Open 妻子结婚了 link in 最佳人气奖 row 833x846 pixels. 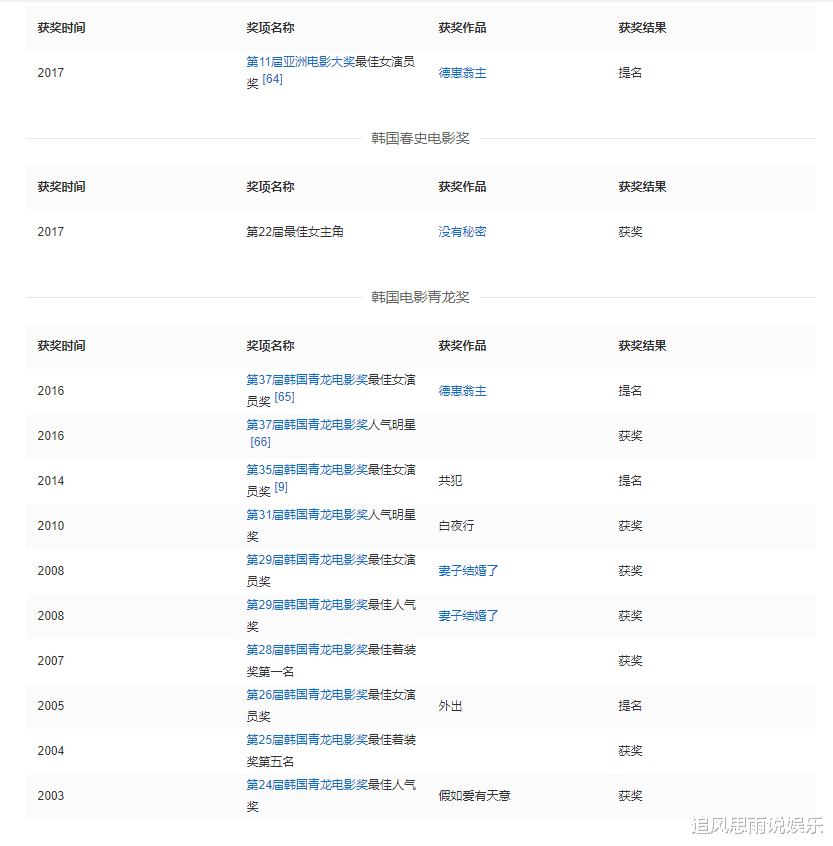tap(468, 616)
